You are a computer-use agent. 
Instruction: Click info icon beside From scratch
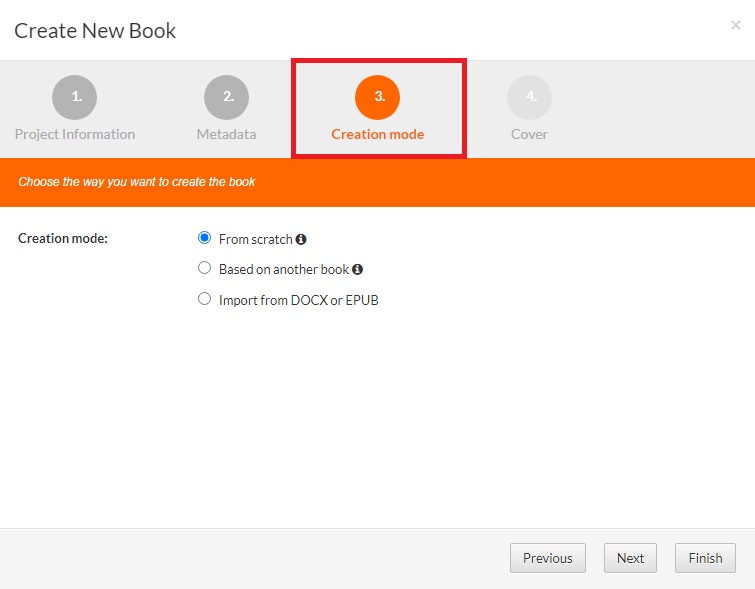click(x=301, y=240)
